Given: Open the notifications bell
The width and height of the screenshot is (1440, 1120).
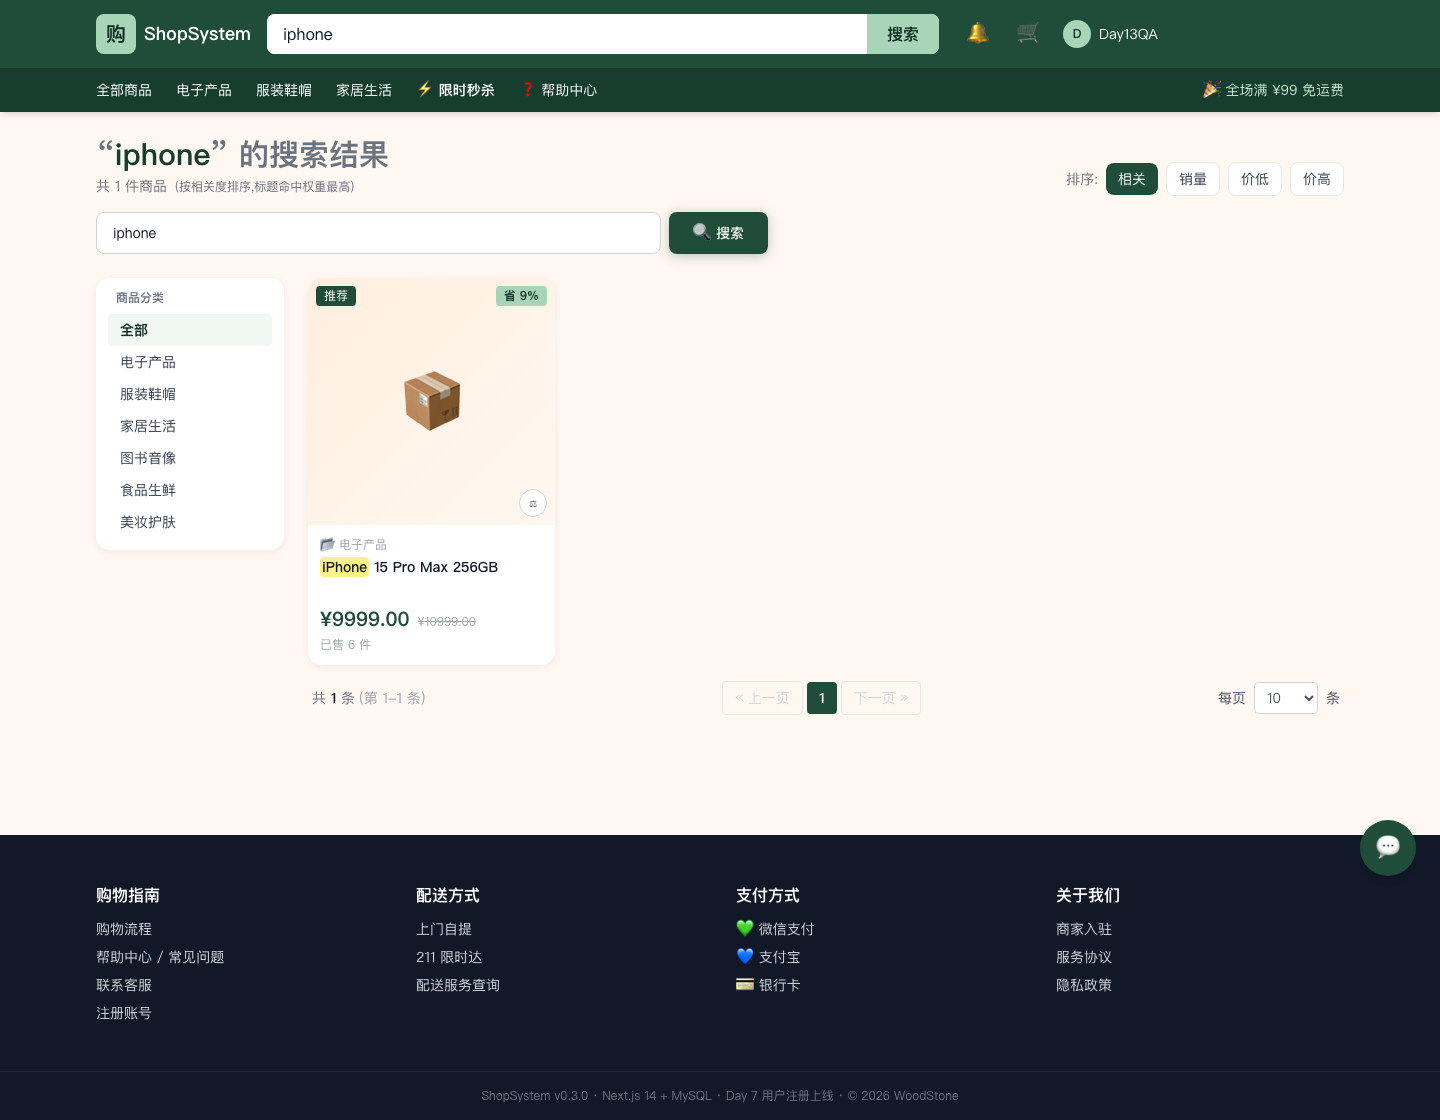Looking at the screenshot, I should (x=978, y=33).
